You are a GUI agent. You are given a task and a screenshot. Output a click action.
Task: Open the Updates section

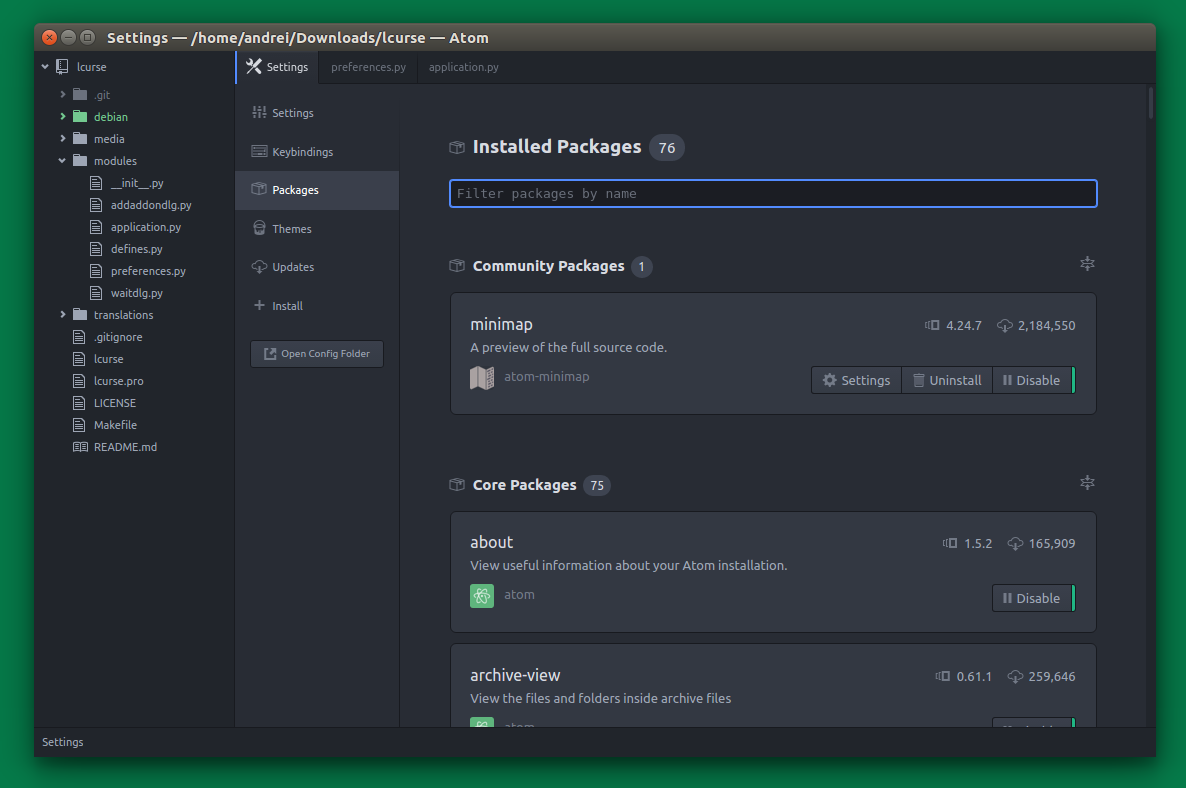[317, 267]
